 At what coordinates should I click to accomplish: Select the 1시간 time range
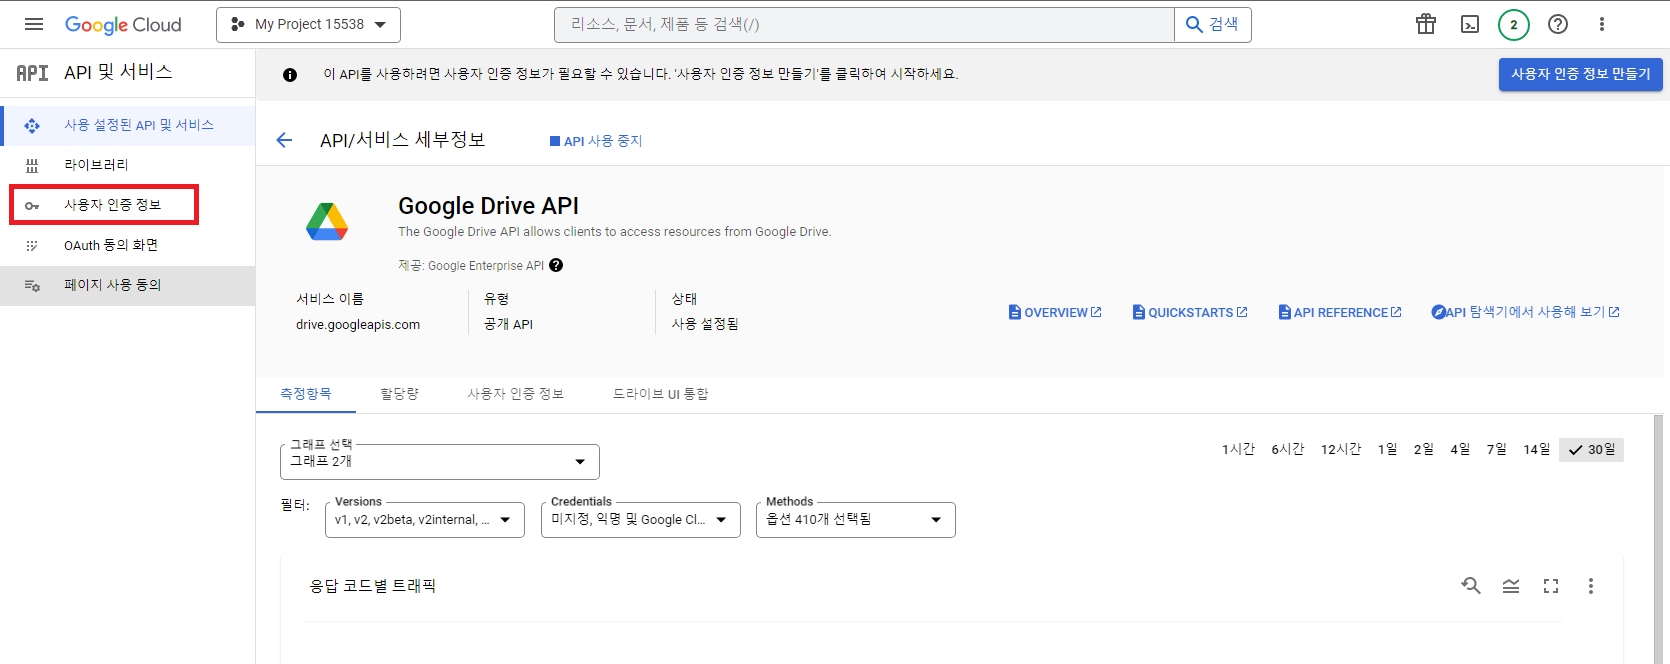pyautogui.click(x=1238, y=450)
